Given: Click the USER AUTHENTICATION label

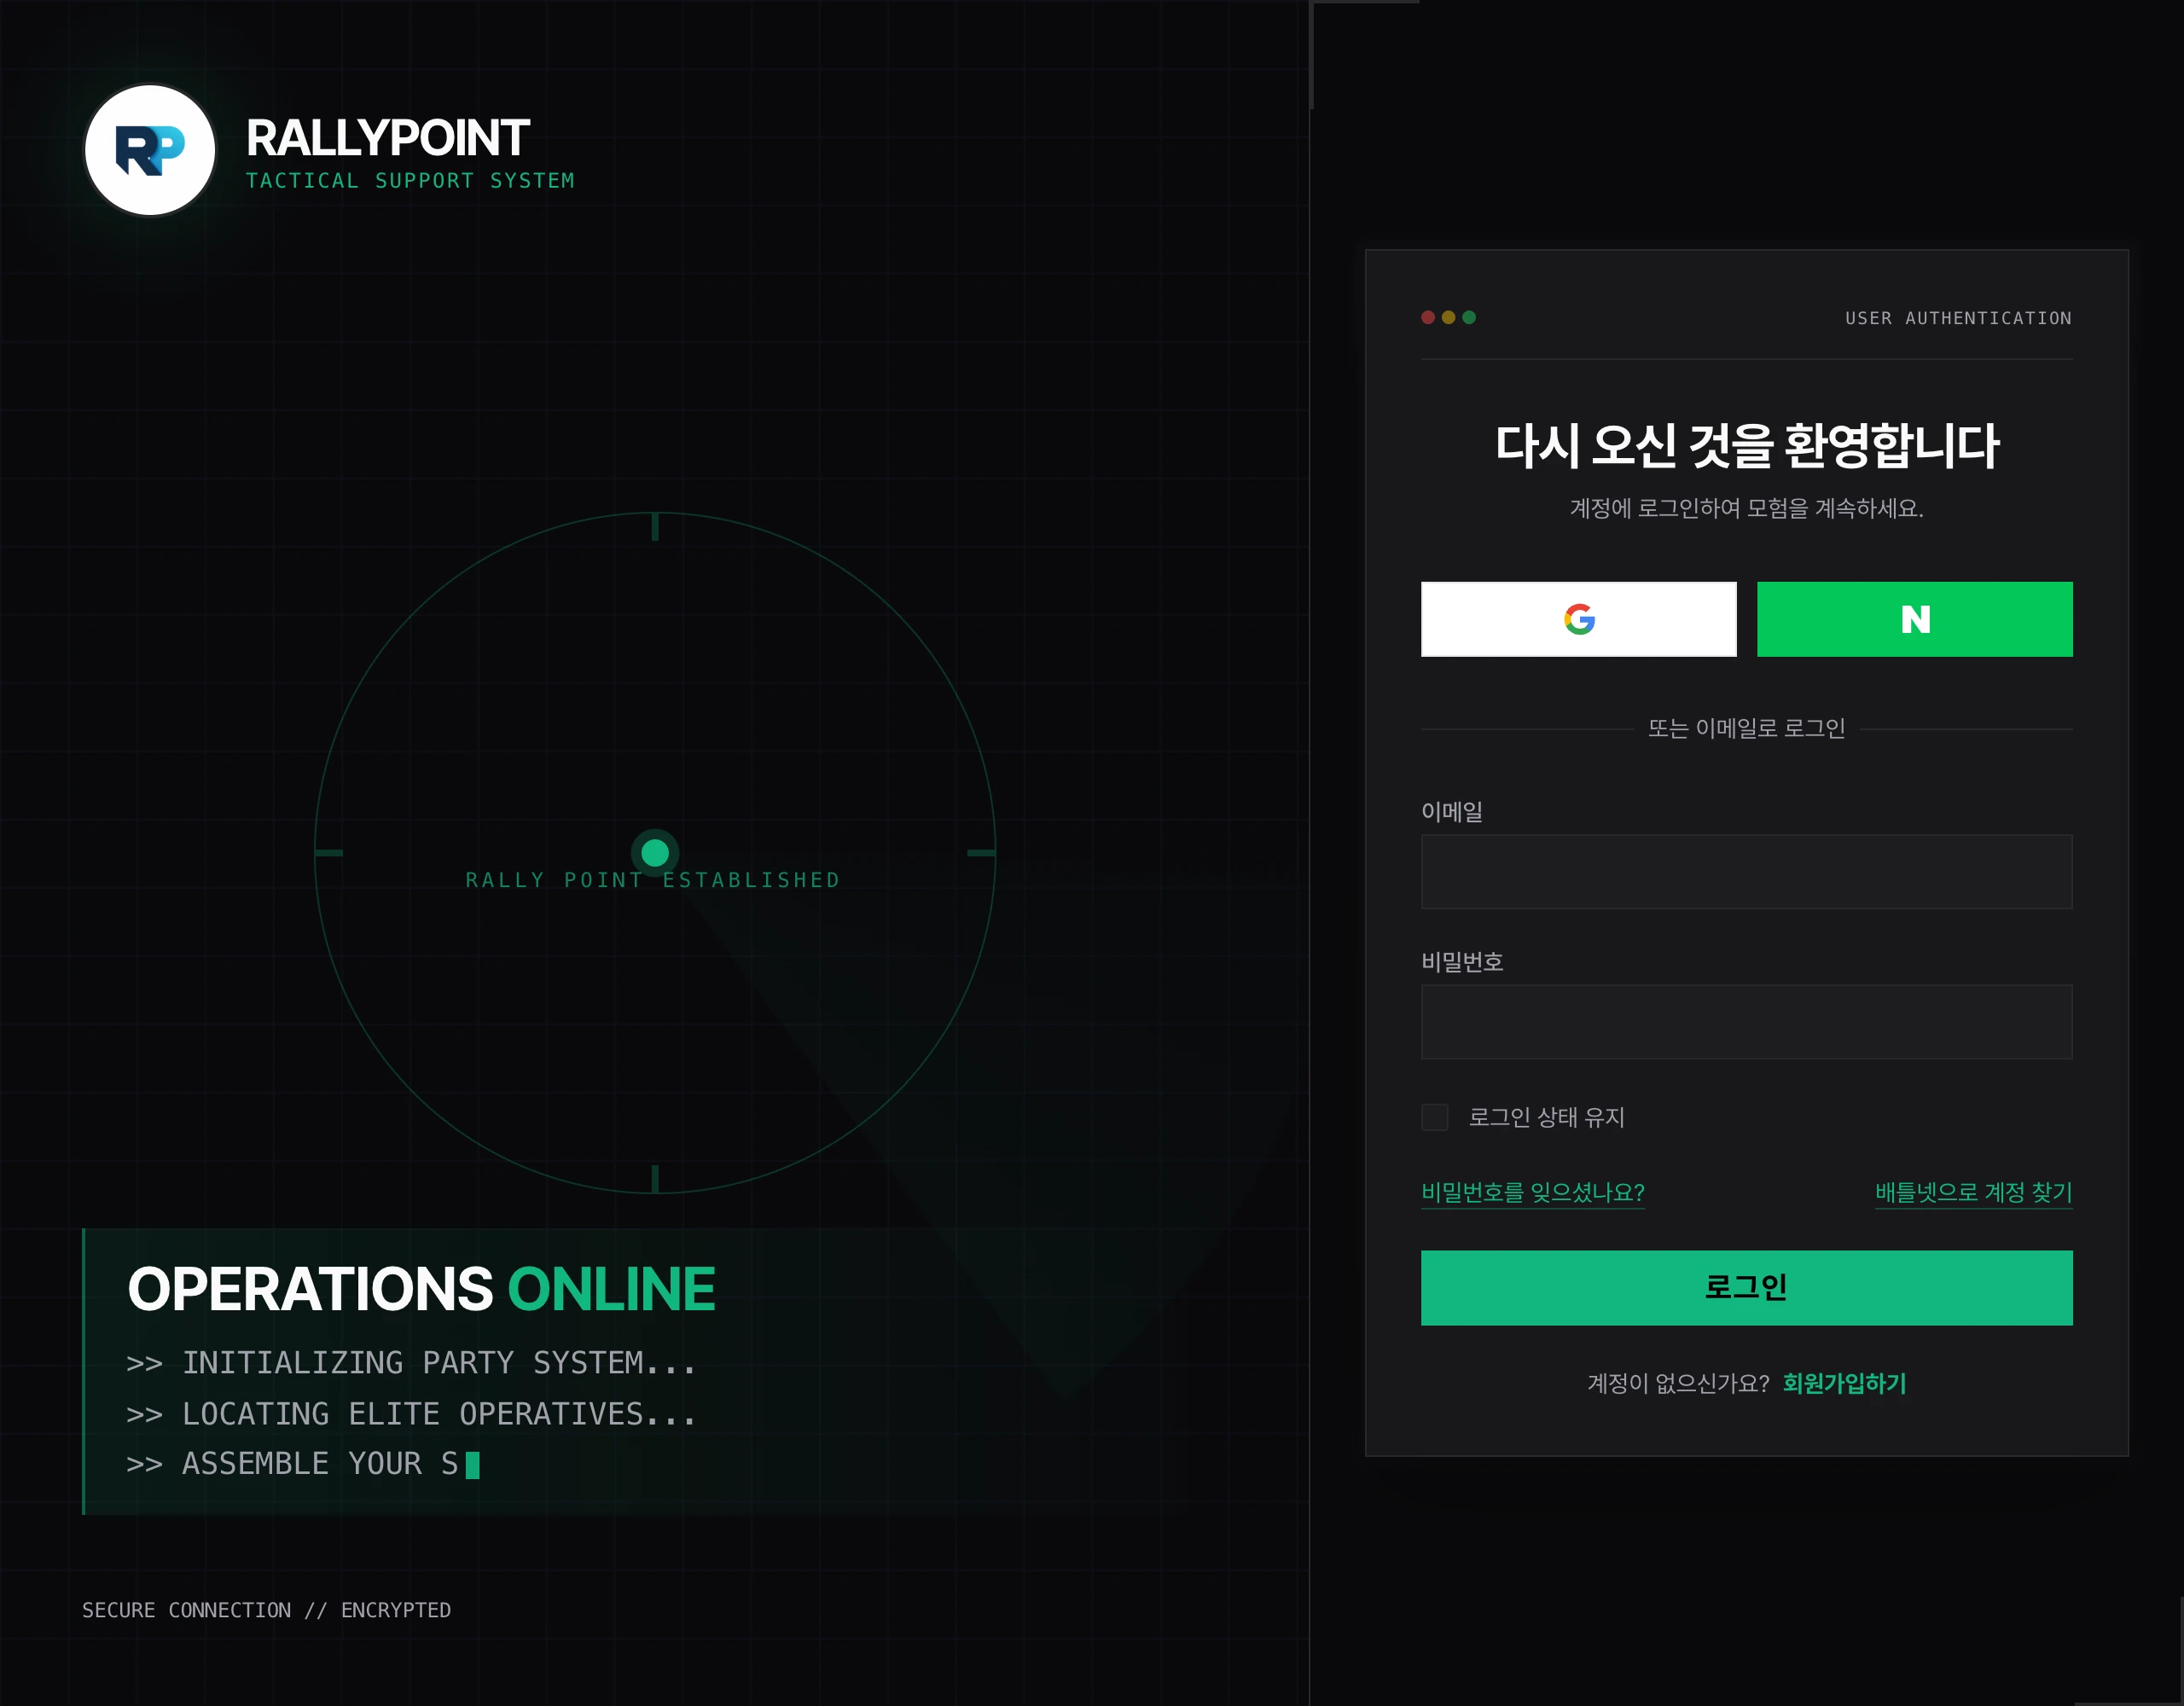Looking at the screenshot, I should click(x=1958, y=318).
